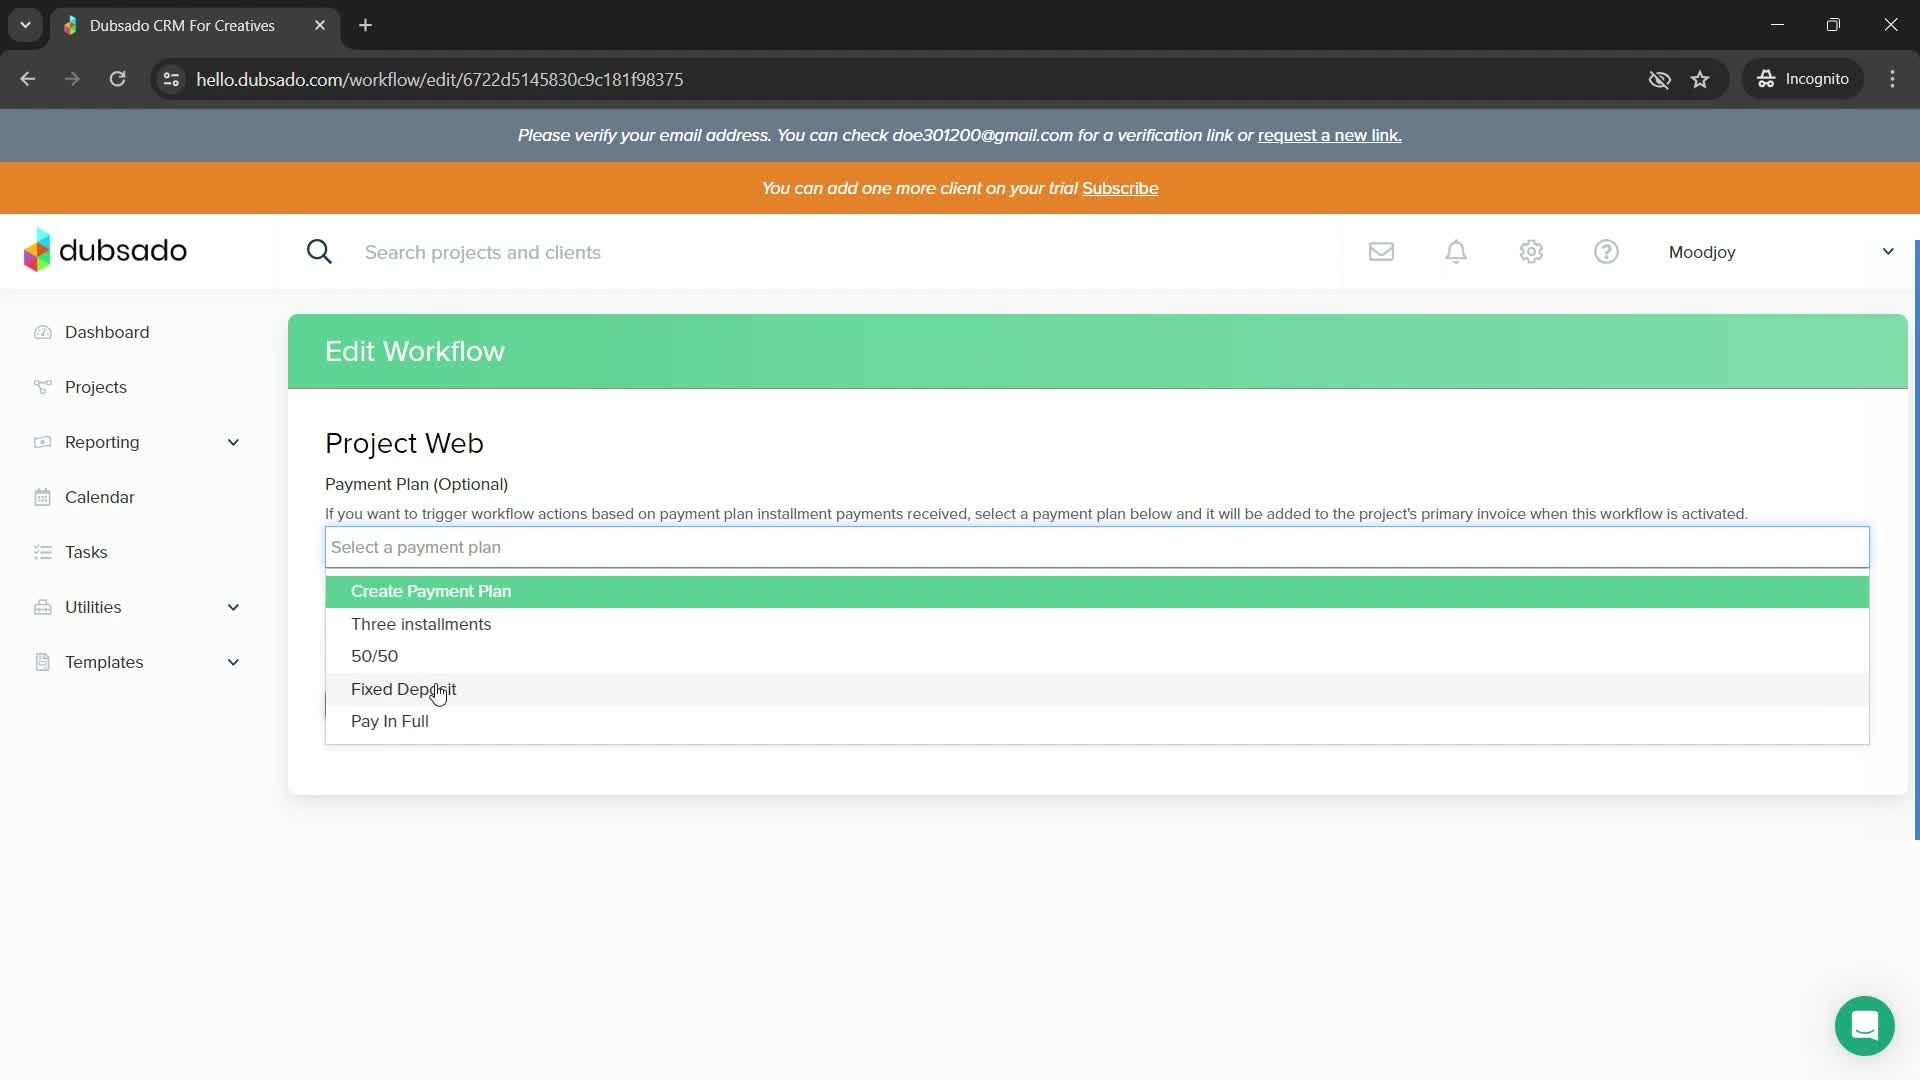
Task: Click the search magnifier icon
Action: tap(319, 252)
